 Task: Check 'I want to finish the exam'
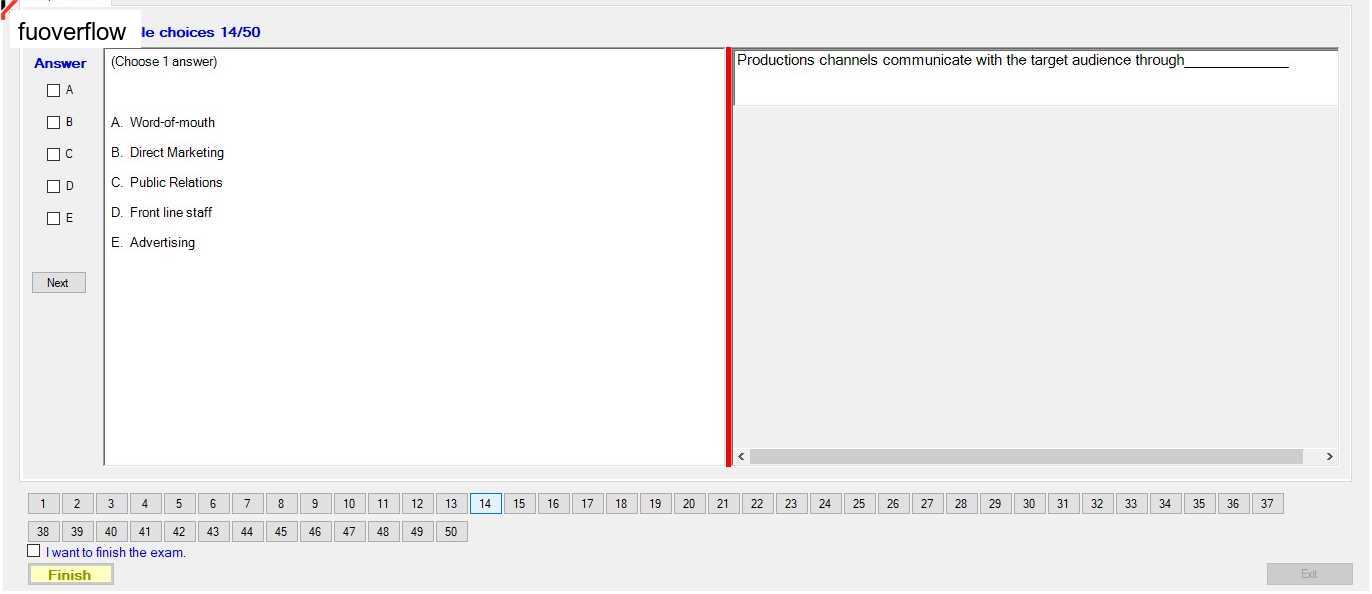point(34,551)
